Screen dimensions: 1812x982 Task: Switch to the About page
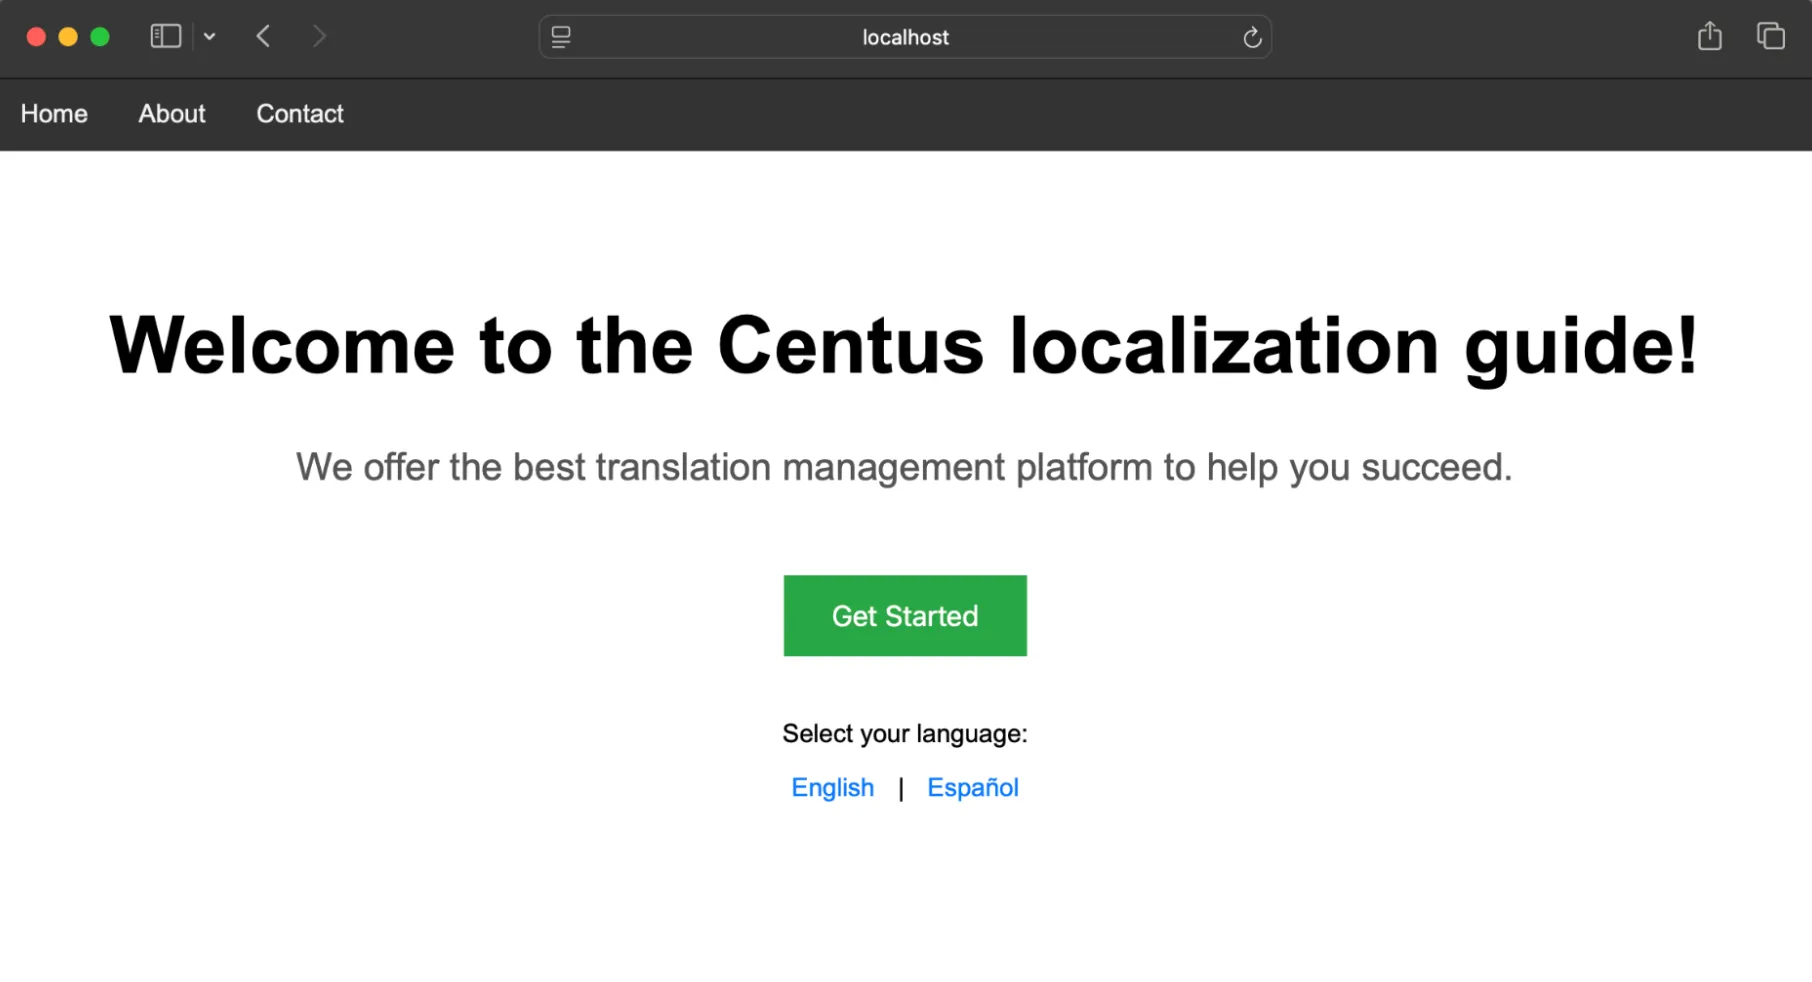click(x=171, y=114)
